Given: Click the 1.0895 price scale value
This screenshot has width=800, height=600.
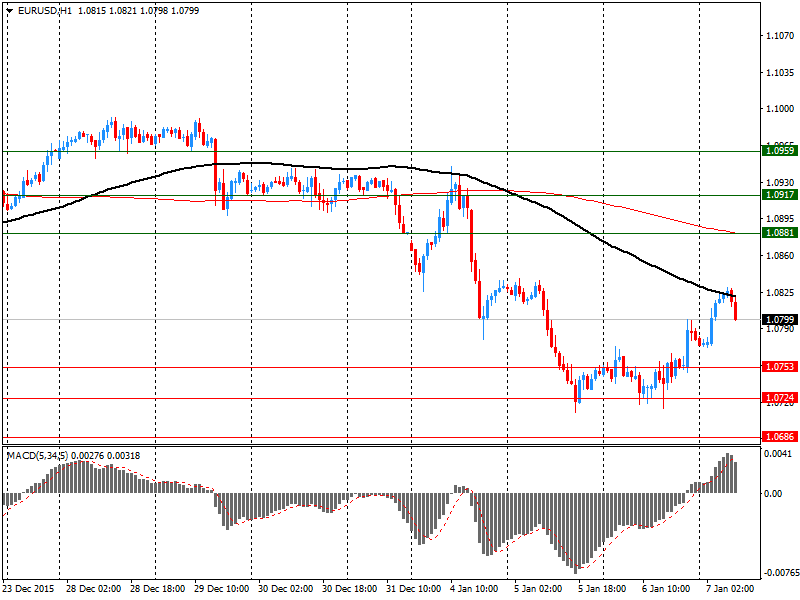Looking at the screenshot, I should 780,219.
